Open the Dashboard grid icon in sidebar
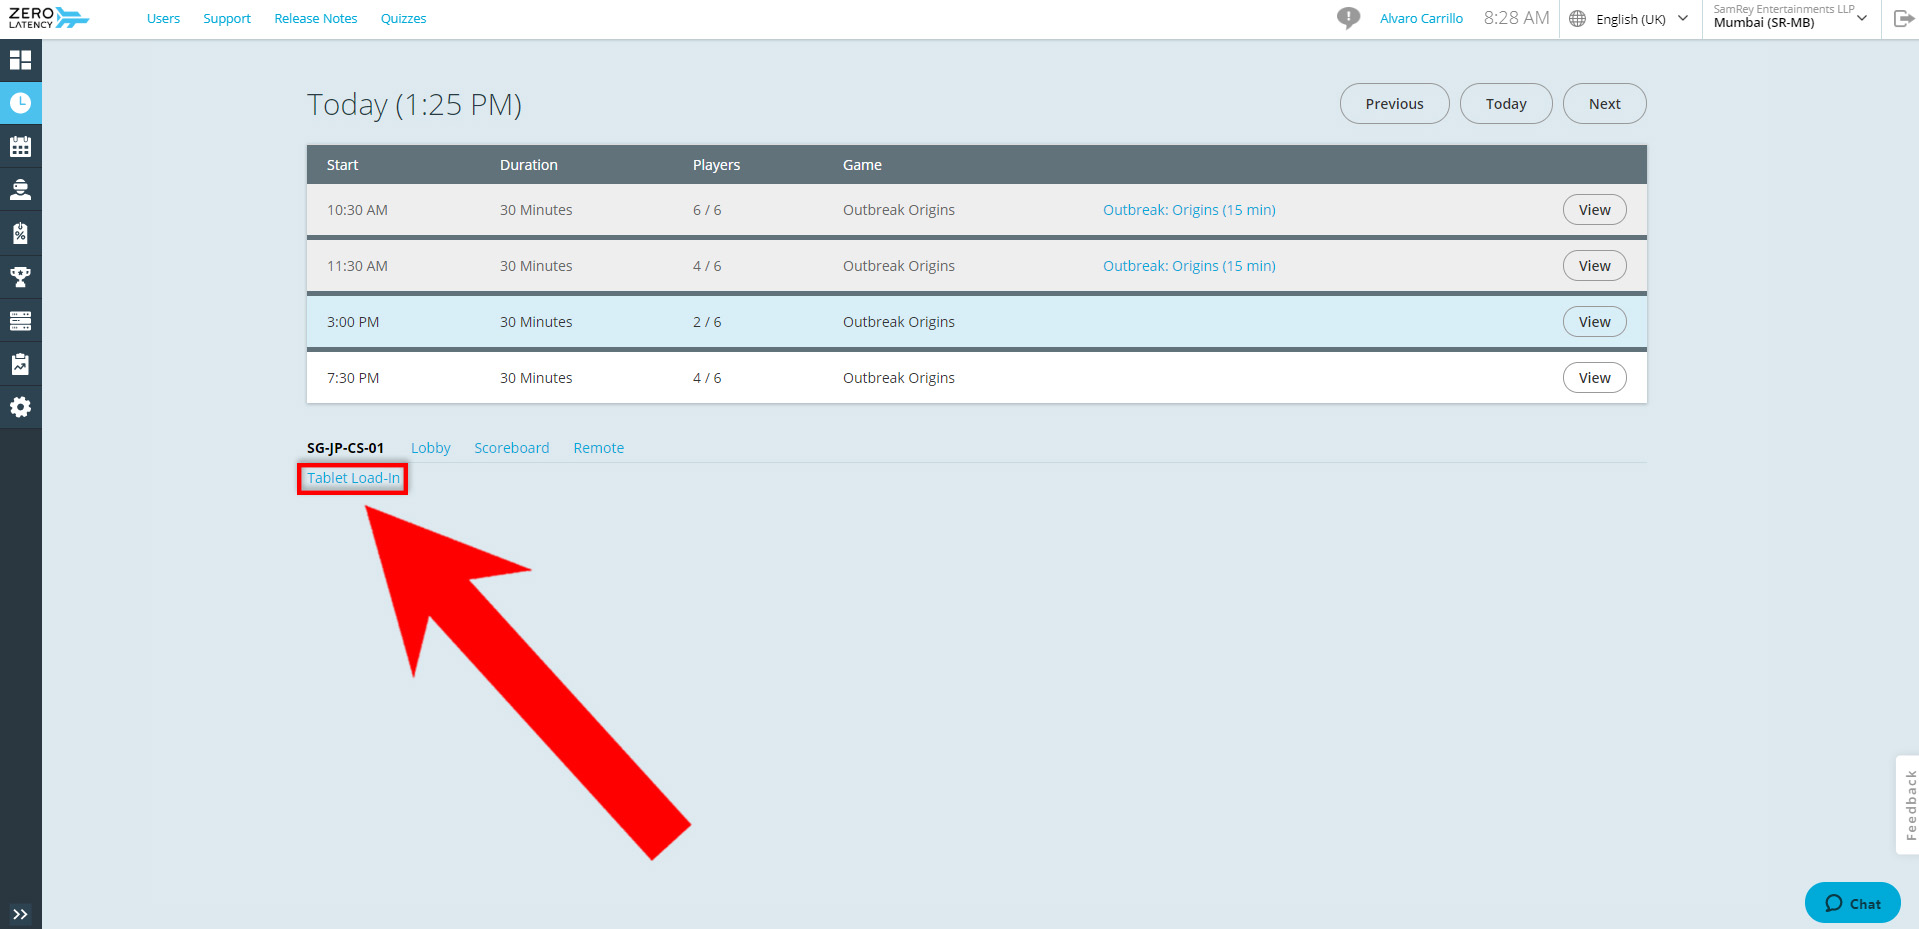Image resolution: width=1919 pixels, height=929 pixels. (x=20, y=60)
